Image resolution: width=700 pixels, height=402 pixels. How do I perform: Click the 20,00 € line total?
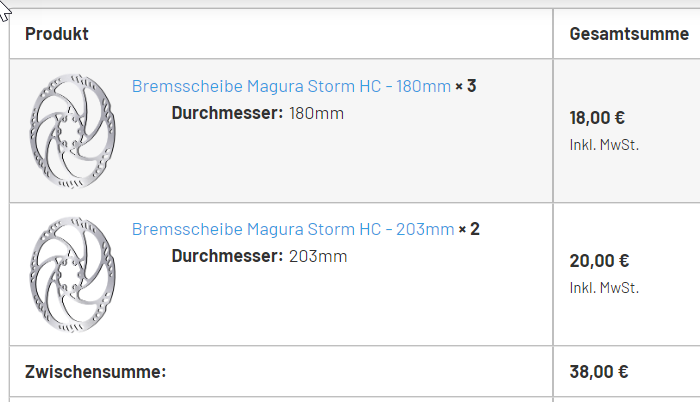coord(599,262)
